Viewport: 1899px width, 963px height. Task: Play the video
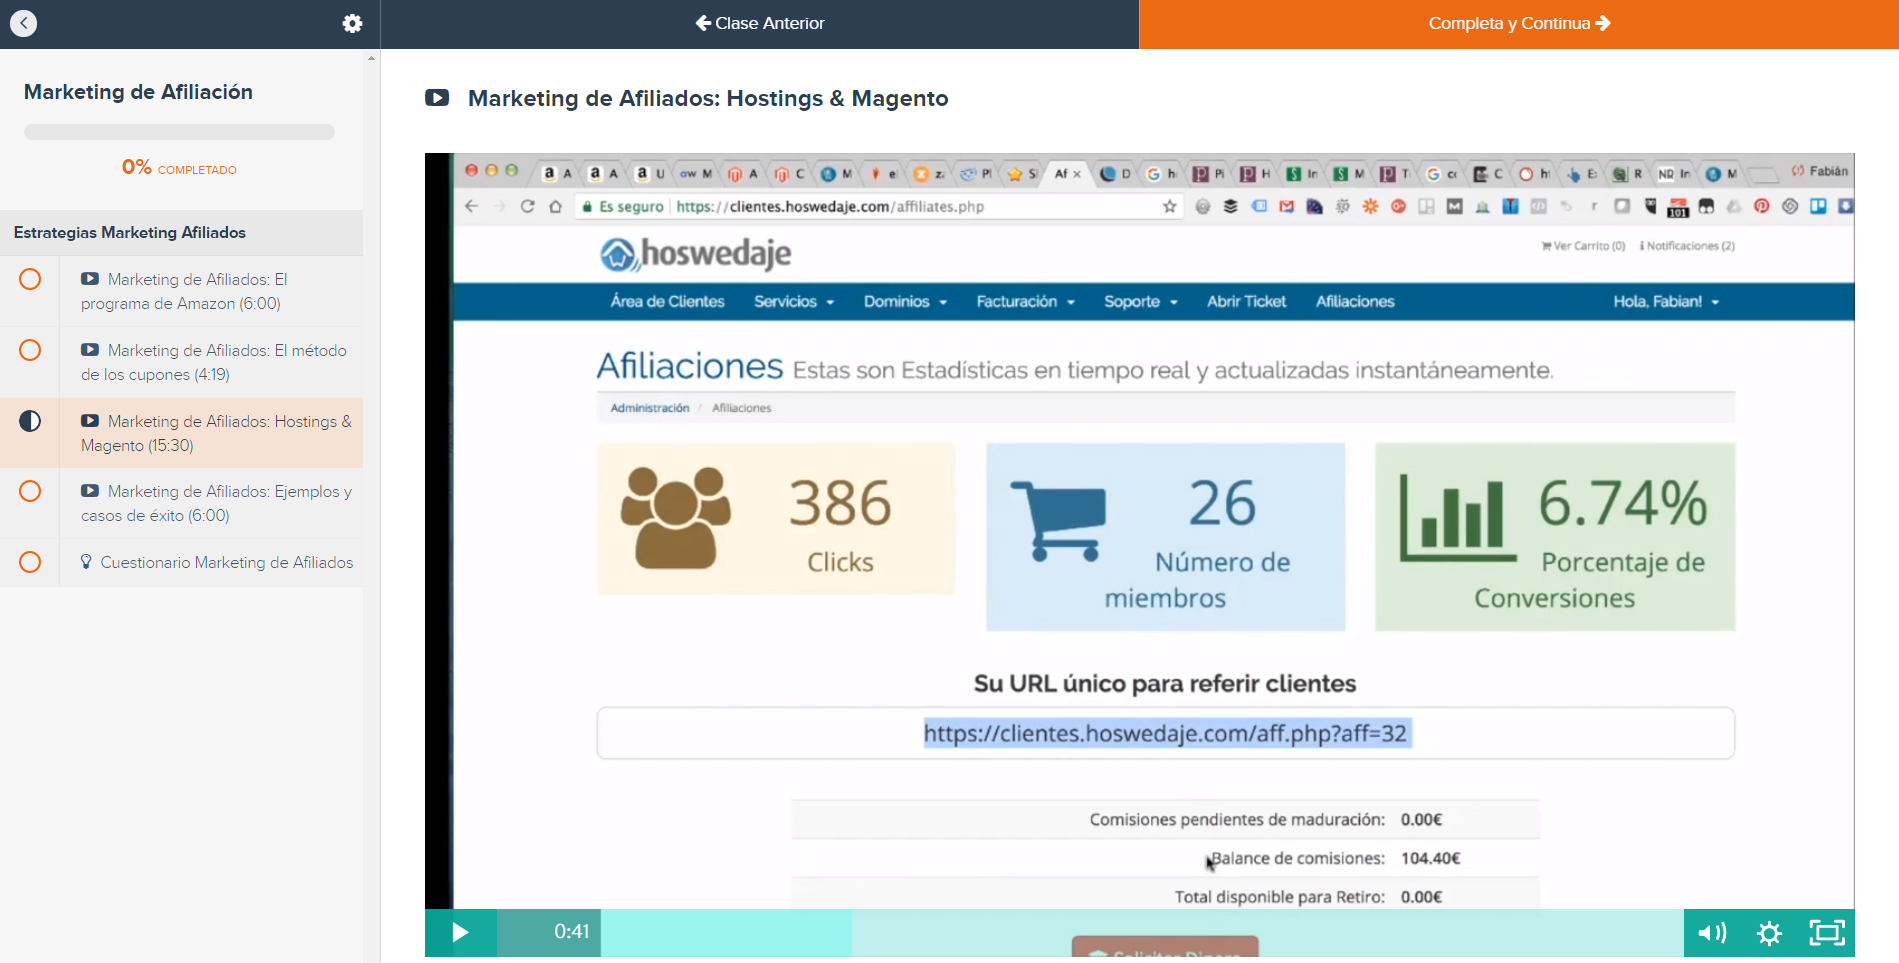click(x=460, y=933)
